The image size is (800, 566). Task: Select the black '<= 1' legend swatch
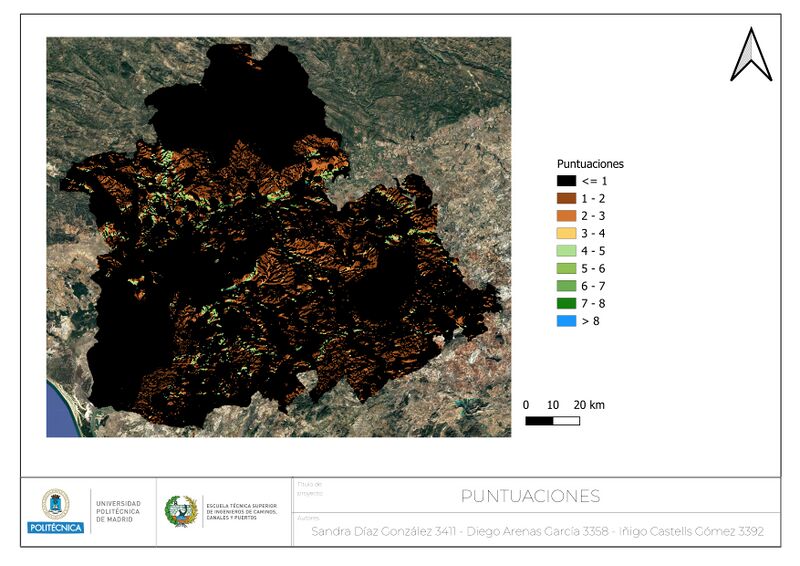(567, 181)
